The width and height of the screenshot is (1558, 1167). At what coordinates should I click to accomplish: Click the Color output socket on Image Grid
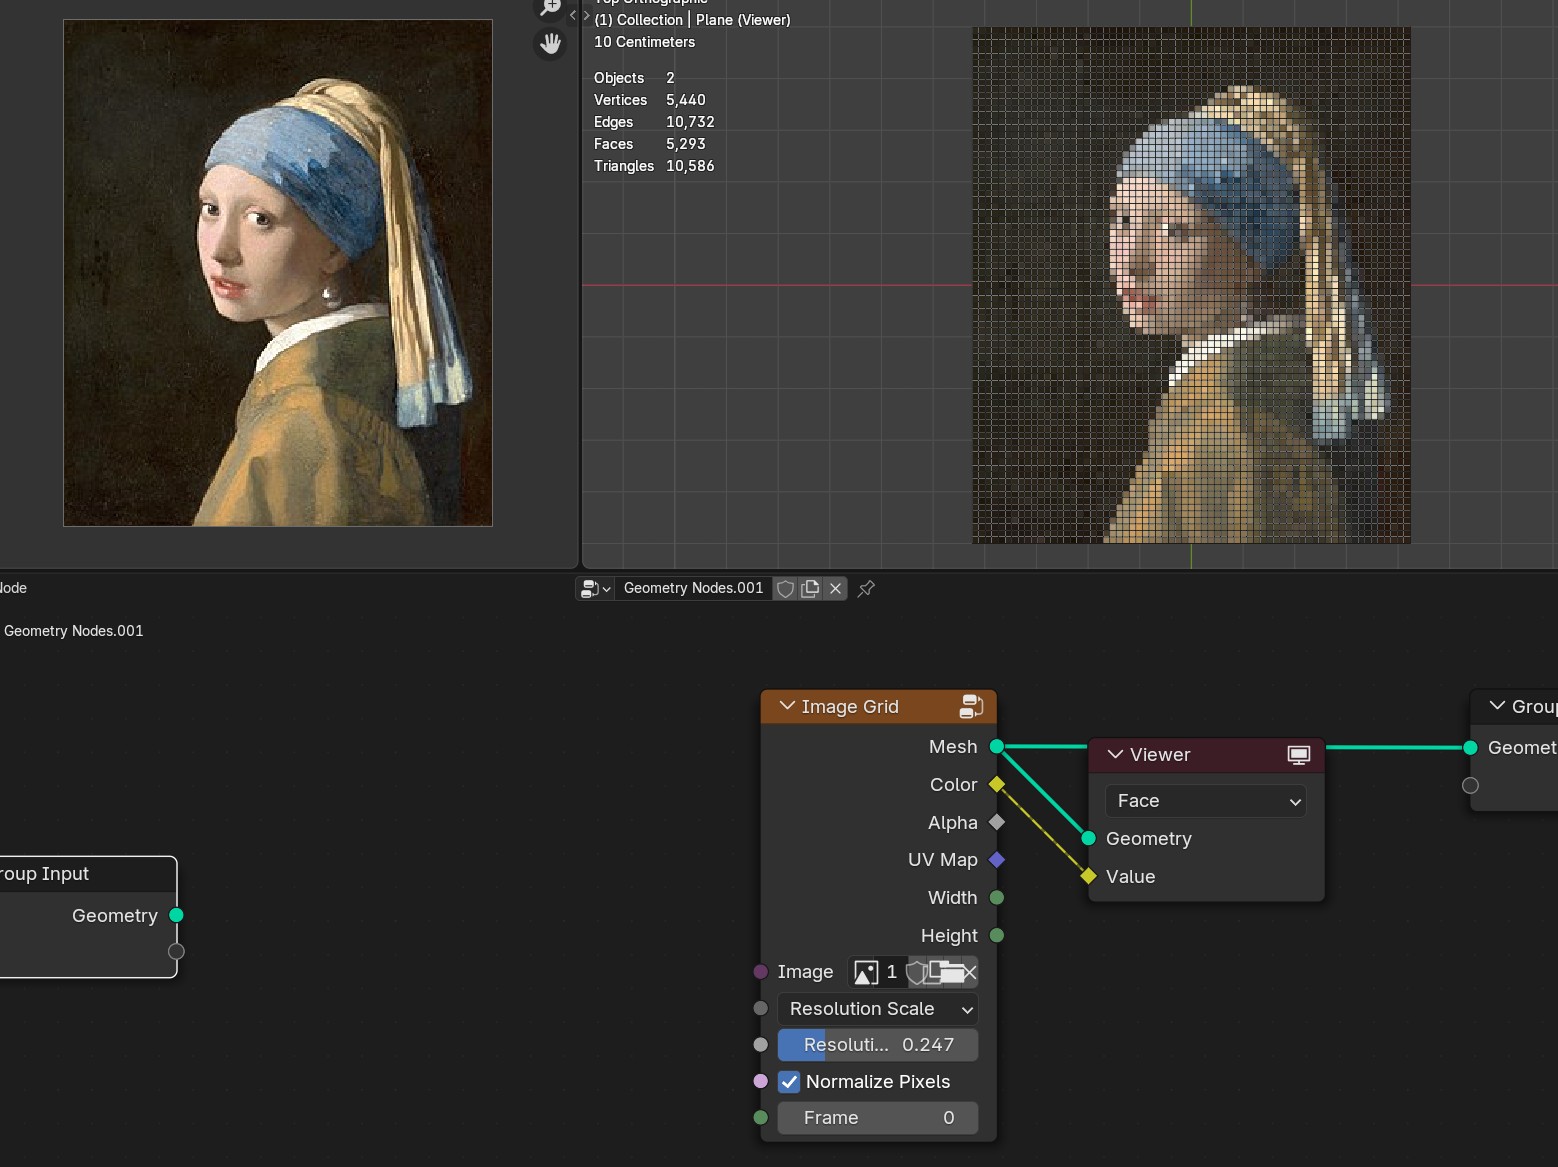[x=997, y=785]
